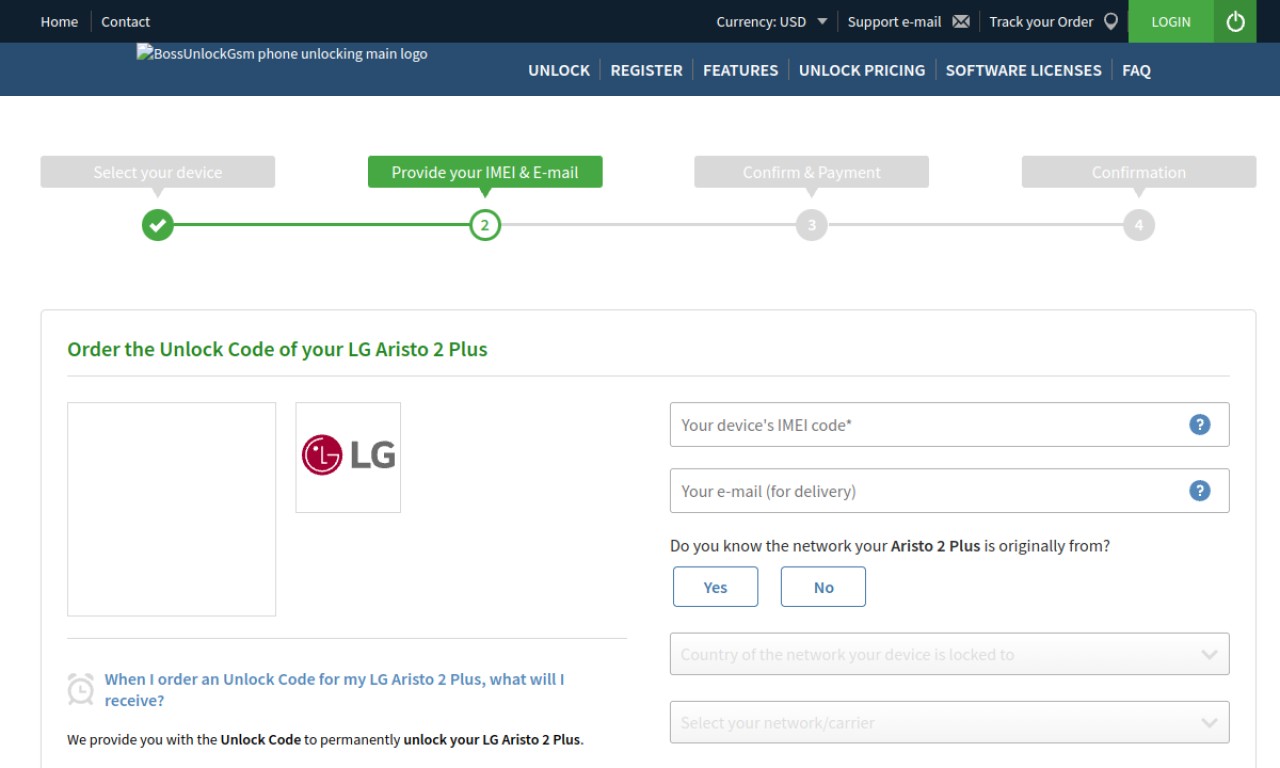
Task: Click the LG brand logo
Action: click(348, 457)
